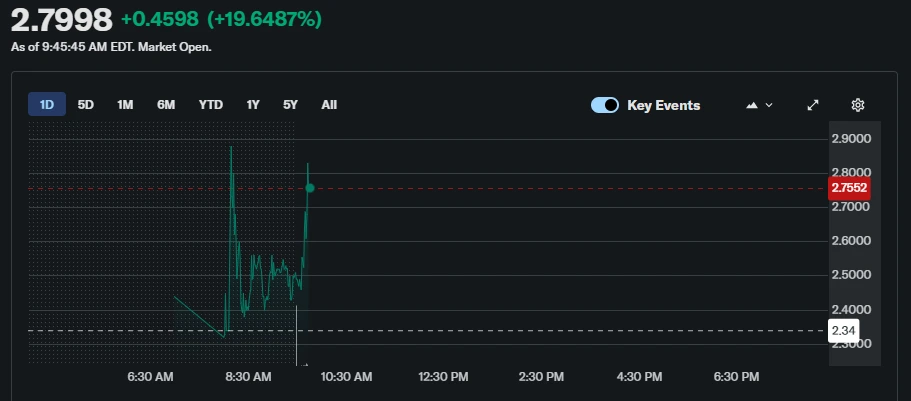Viewport: 911px width, 401px height.
Task: Click the green current price dot
Action: (310, 188)
